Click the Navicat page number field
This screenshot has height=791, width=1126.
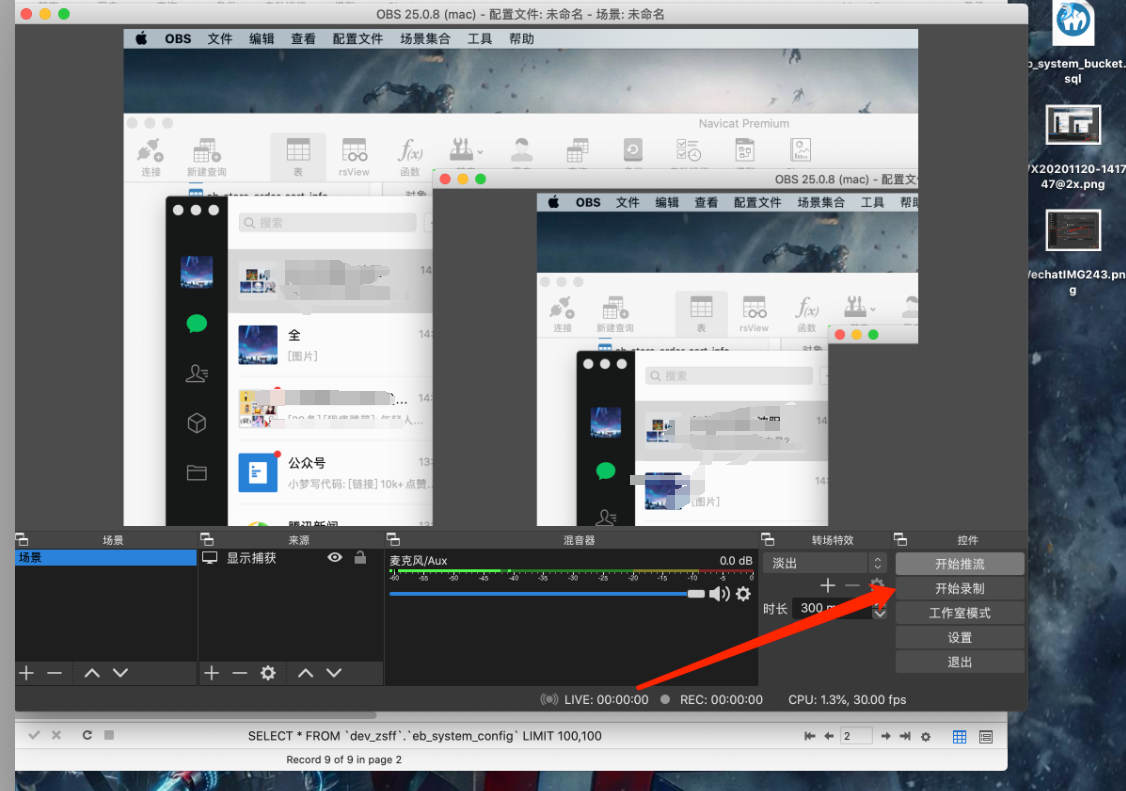click(x=856, y=736)
